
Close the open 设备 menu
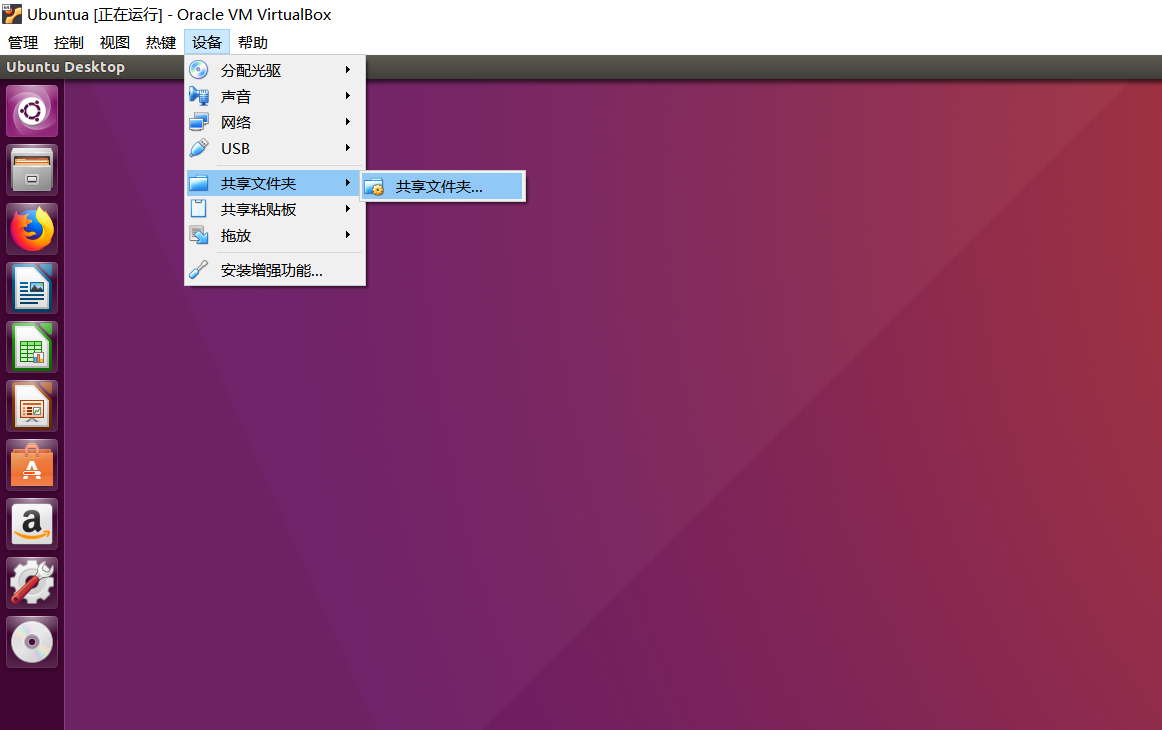pyautogui.click(x=207, y=42)
